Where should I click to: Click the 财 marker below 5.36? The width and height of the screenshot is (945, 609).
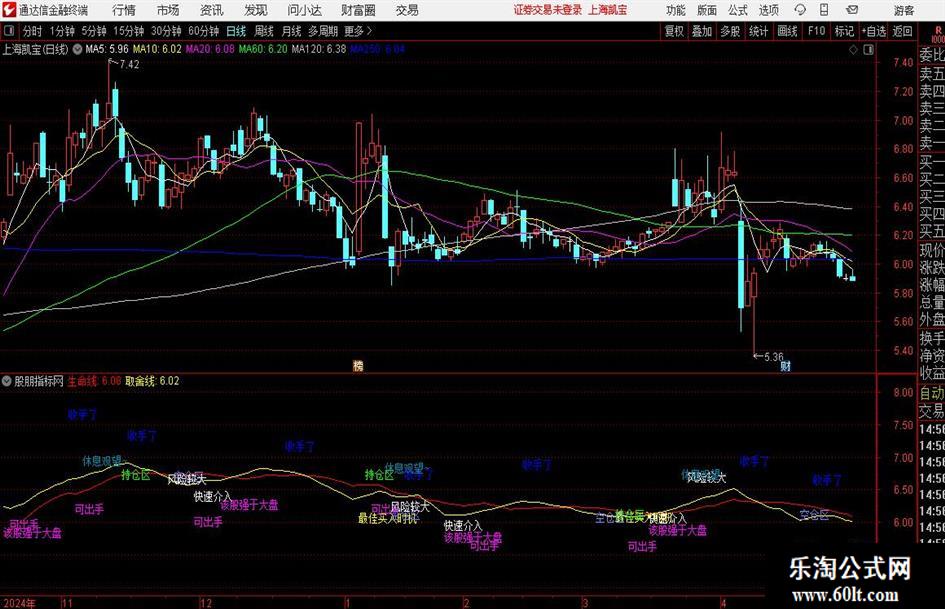785,366
